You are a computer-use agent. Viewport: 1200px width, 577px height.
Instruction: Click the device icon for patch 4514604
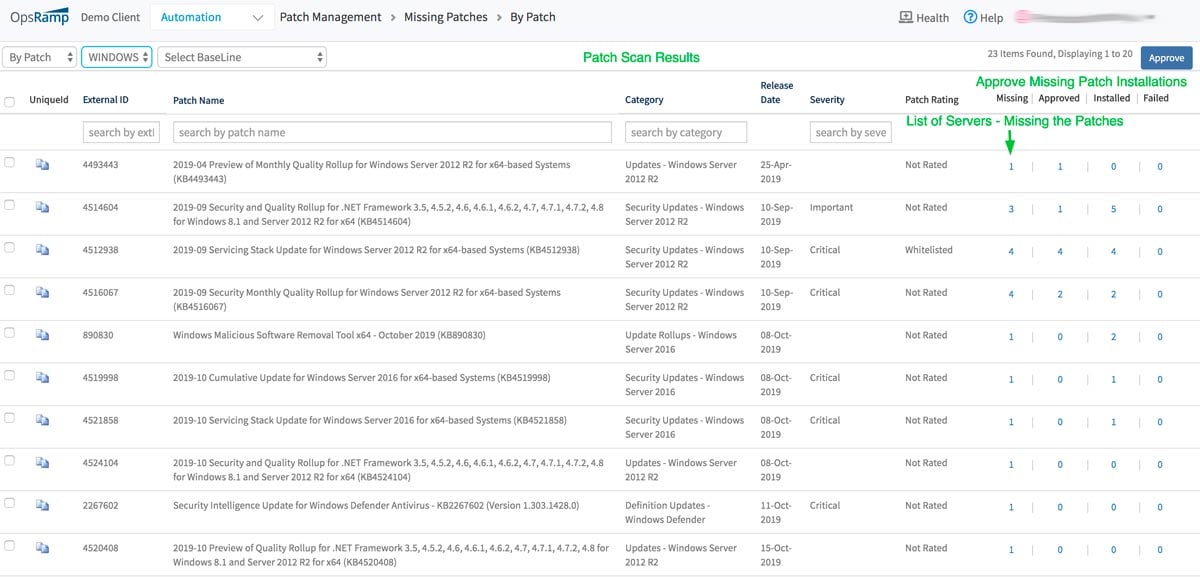42,207
